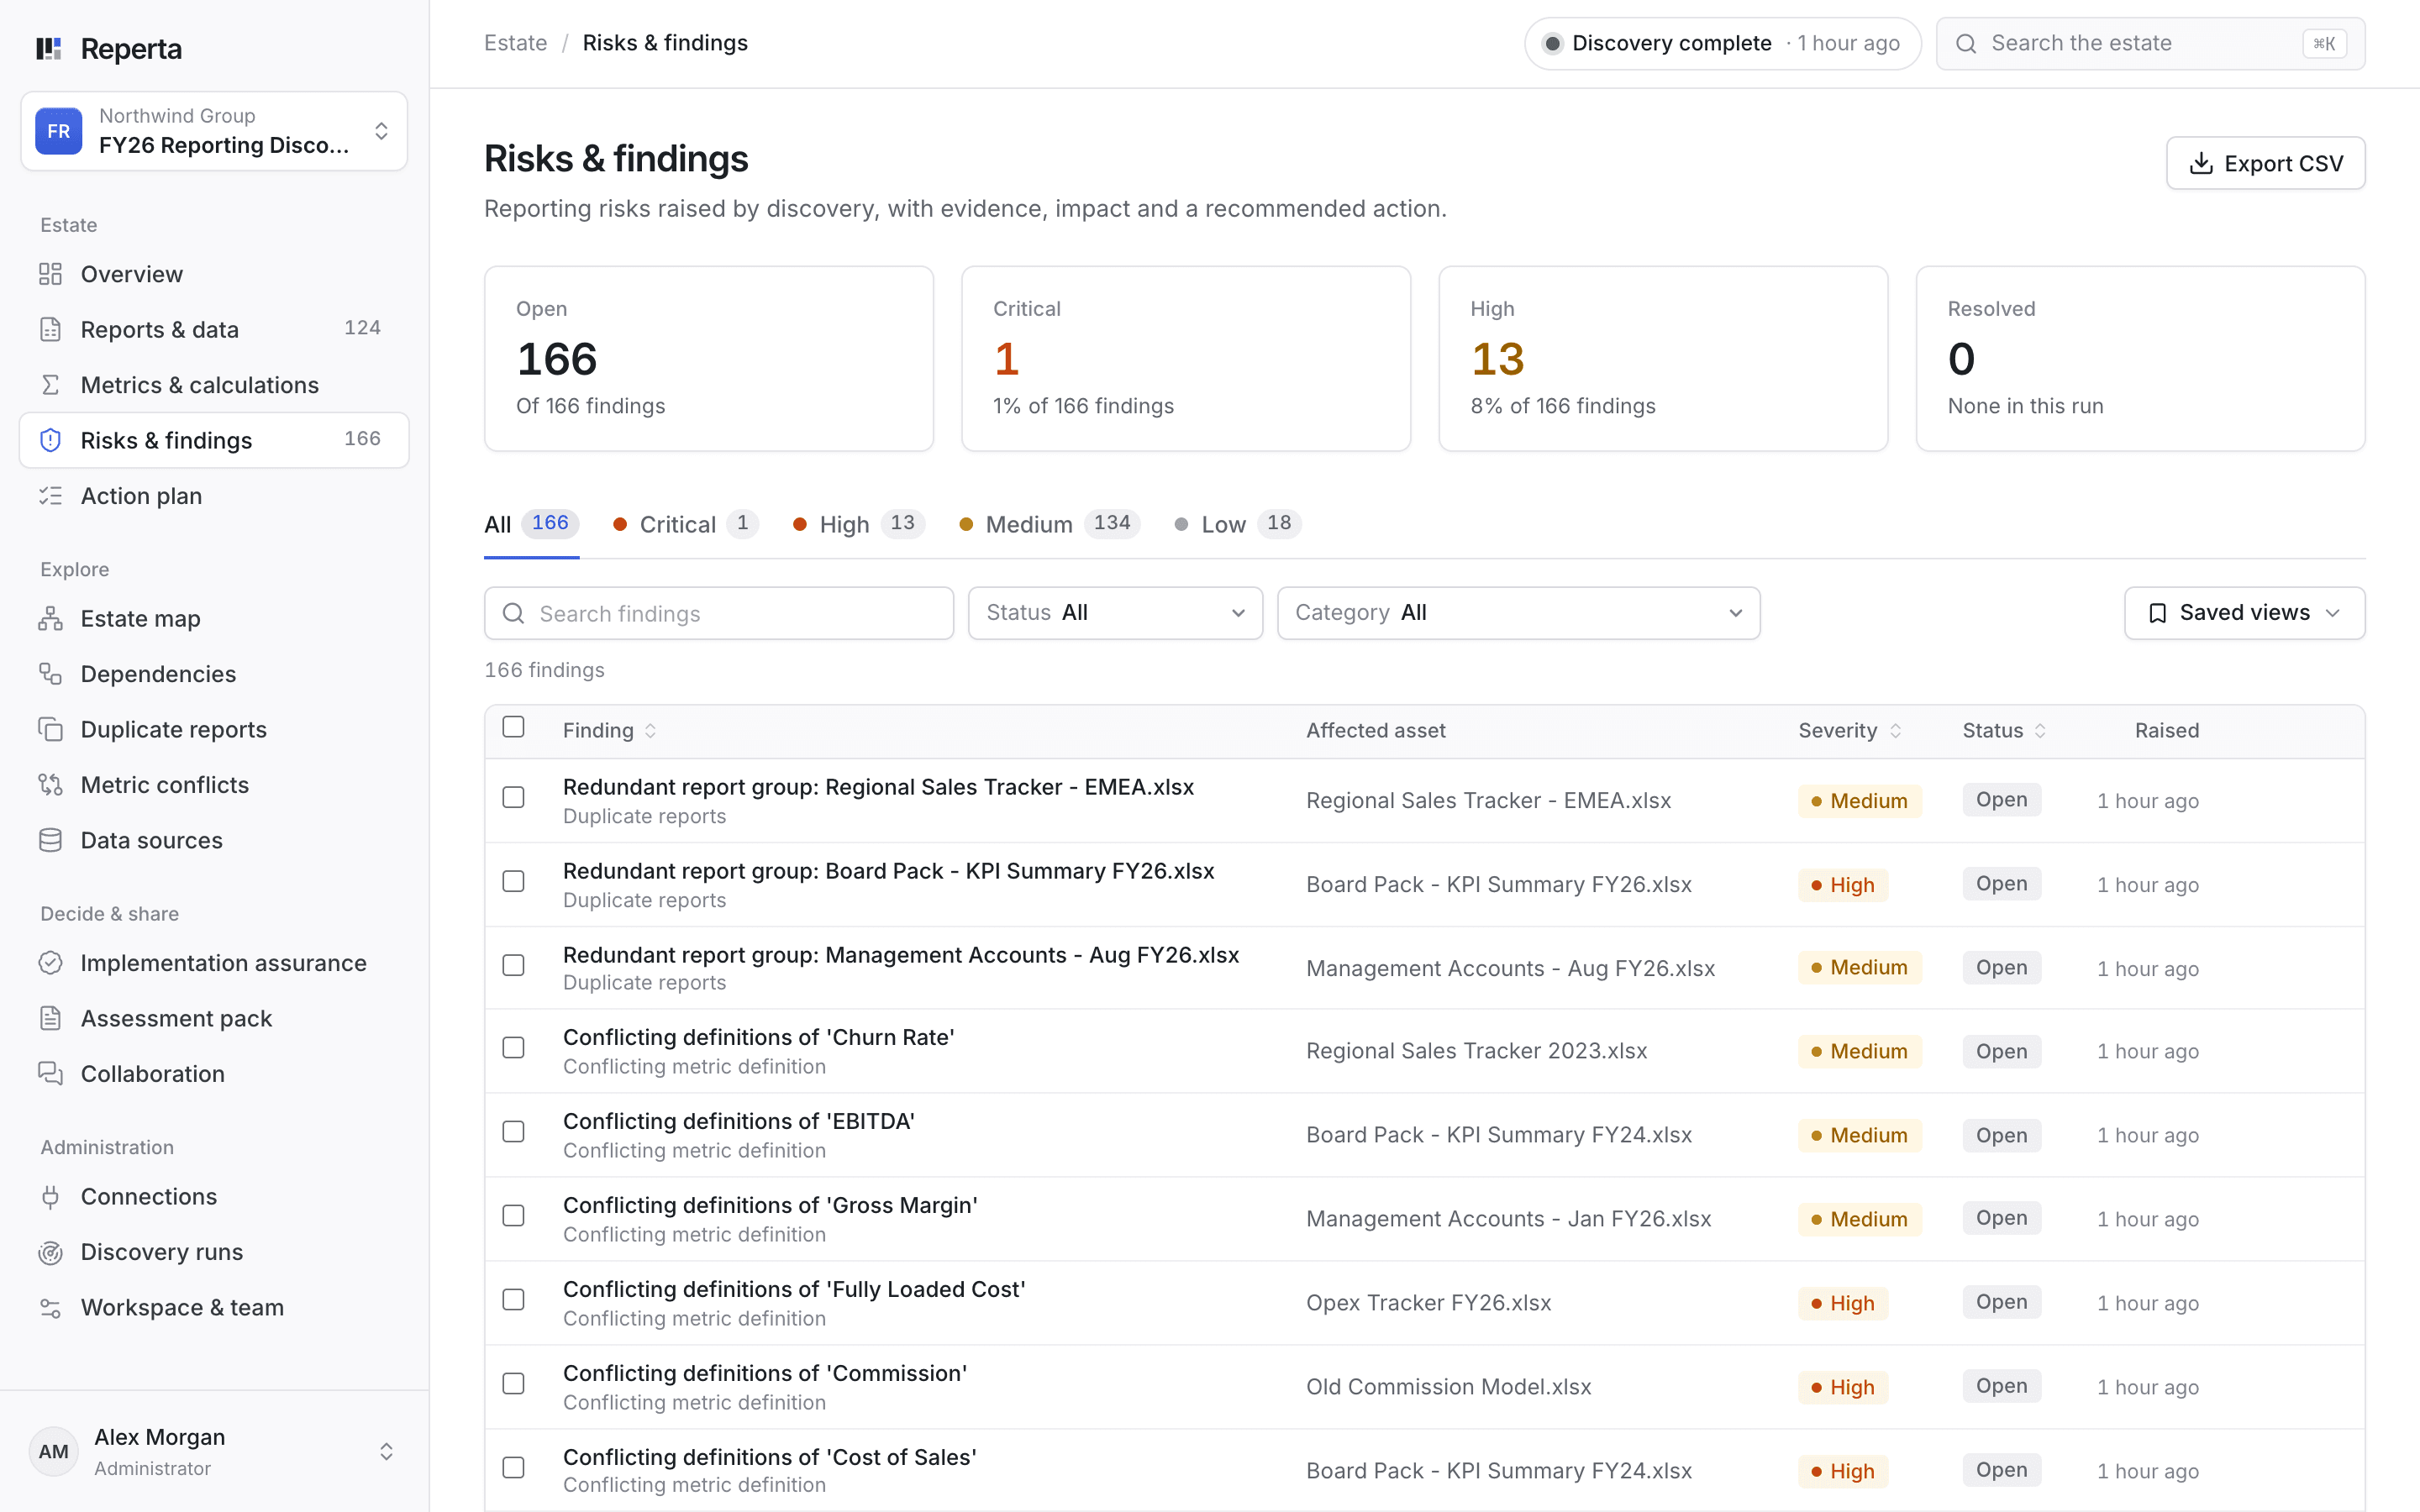Sort findings by Severity column
Screen dimensions: 2420x1512
tap(1849, 731)
